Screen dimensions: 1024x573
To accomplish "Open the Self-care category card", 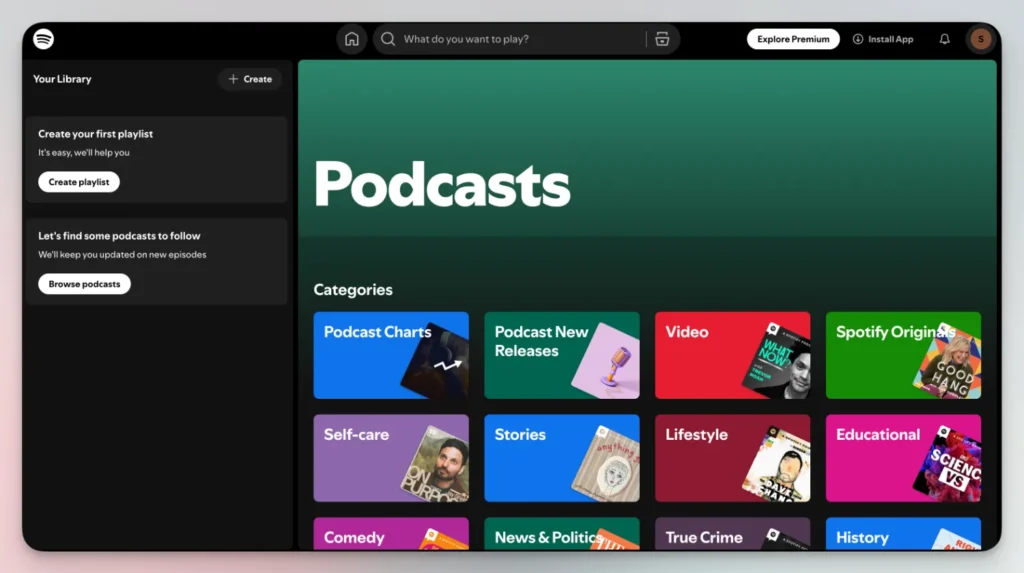I will 391,458.
